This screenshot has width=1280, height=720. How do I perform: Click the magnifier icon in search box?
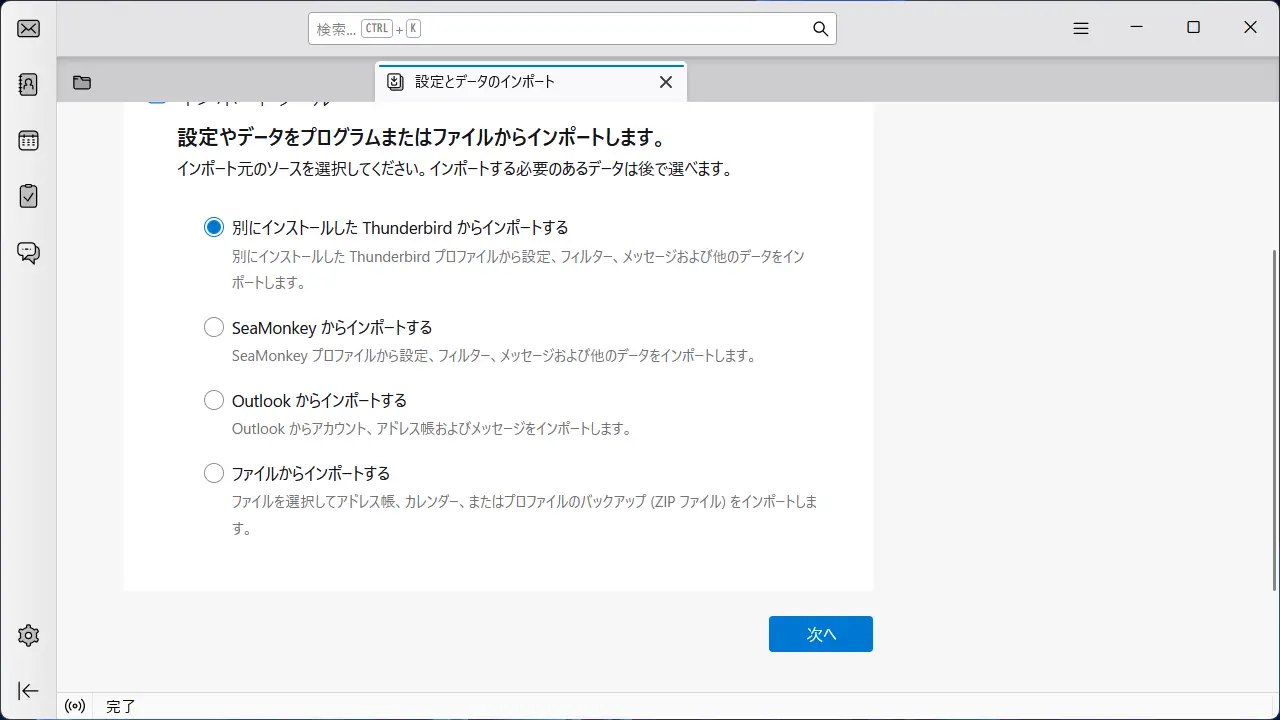(x=820, y=29)
